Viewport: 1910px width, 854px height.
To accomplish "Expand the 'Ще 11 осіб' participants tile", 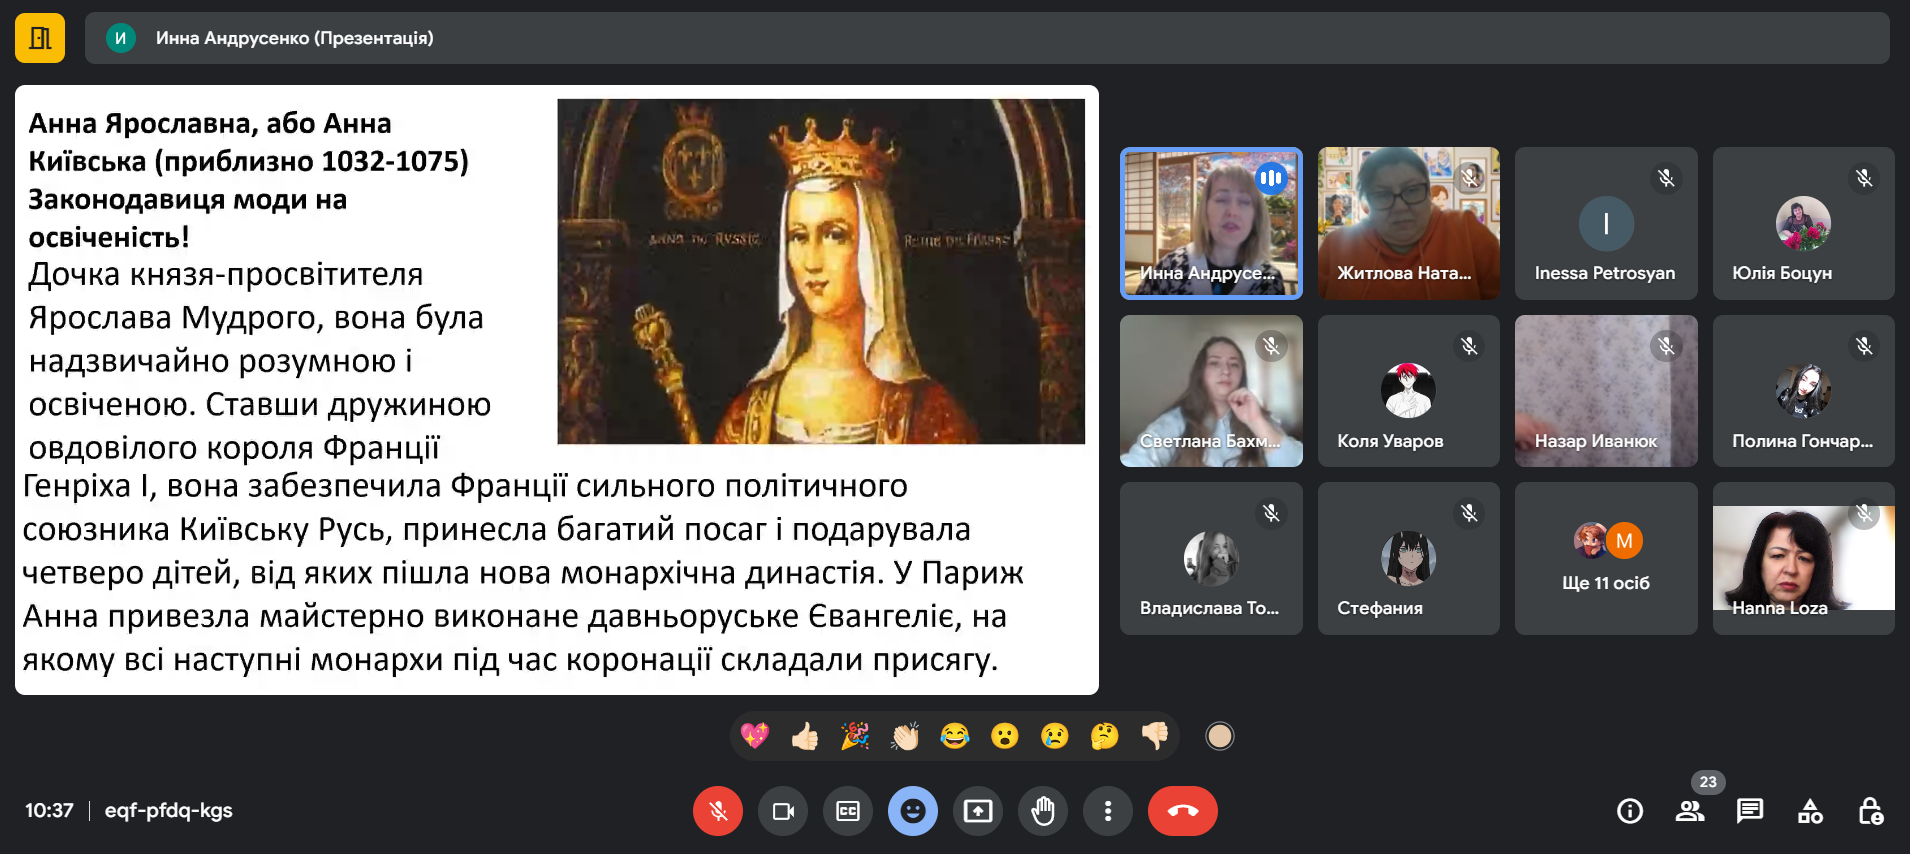I will point(1606,558).
